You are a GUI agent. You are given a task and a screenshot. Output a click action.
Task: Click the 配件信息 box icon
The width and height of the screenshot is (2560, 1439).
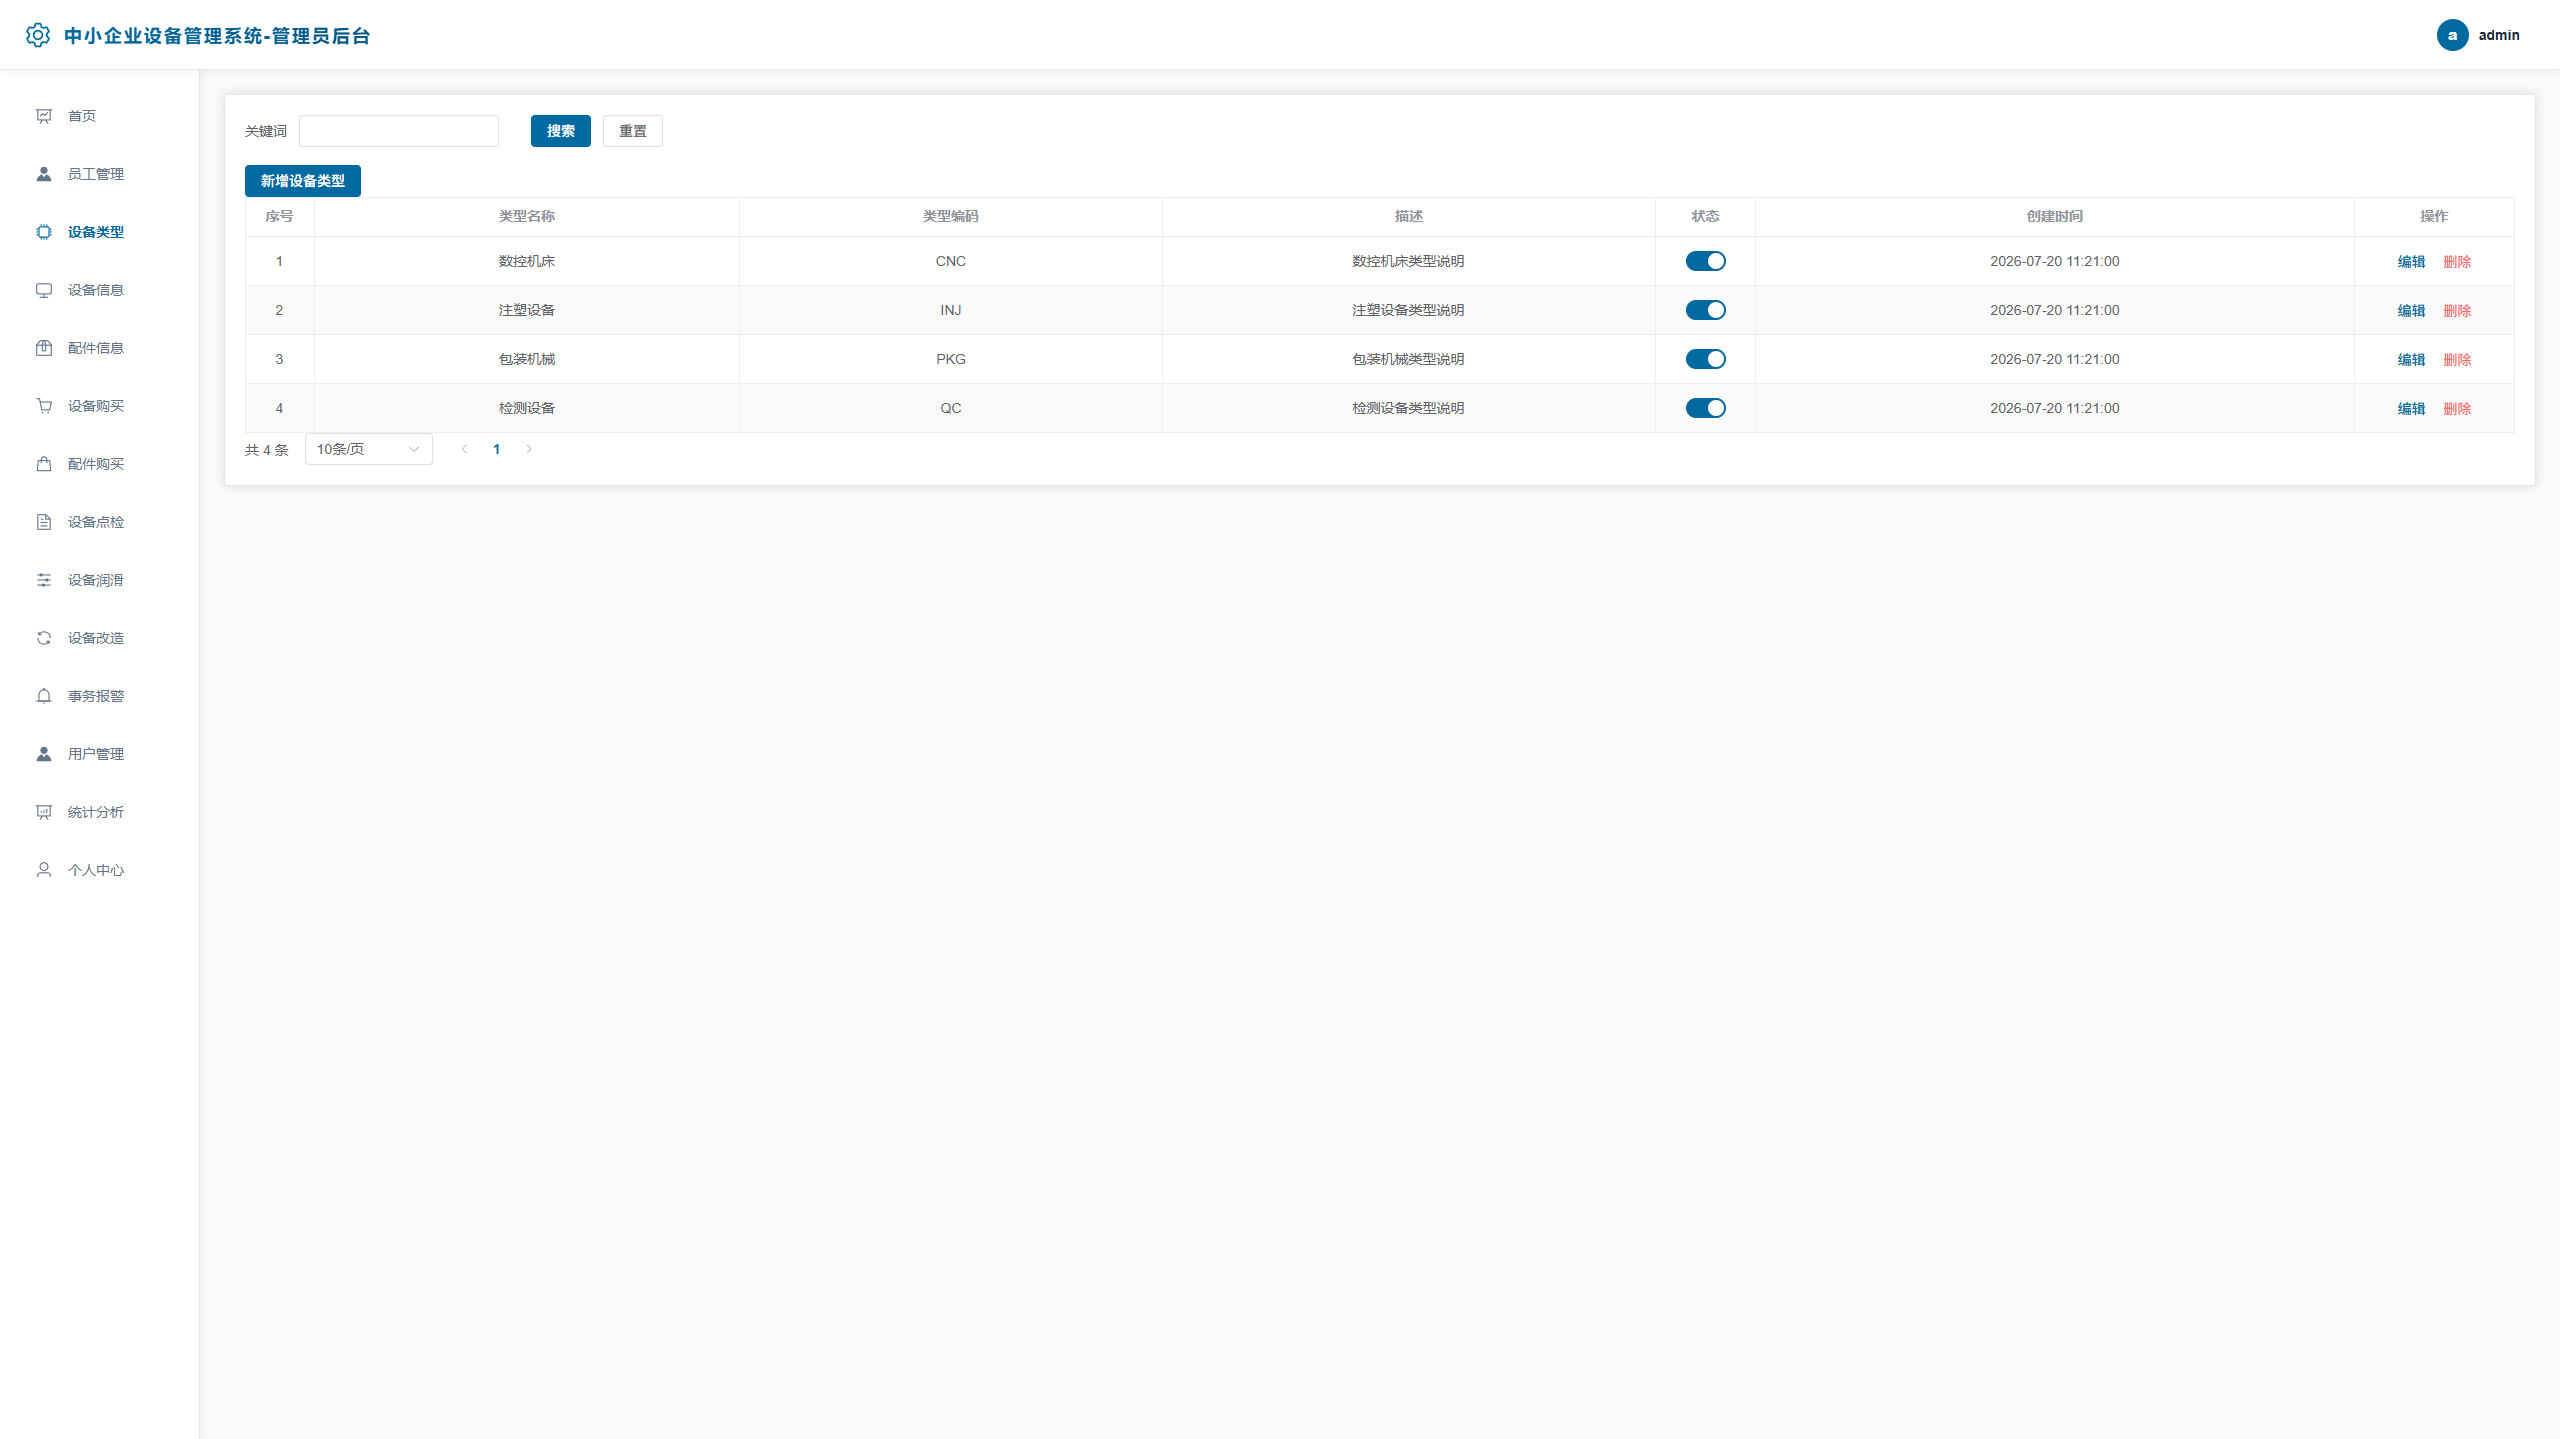click(x=44, y=348)
